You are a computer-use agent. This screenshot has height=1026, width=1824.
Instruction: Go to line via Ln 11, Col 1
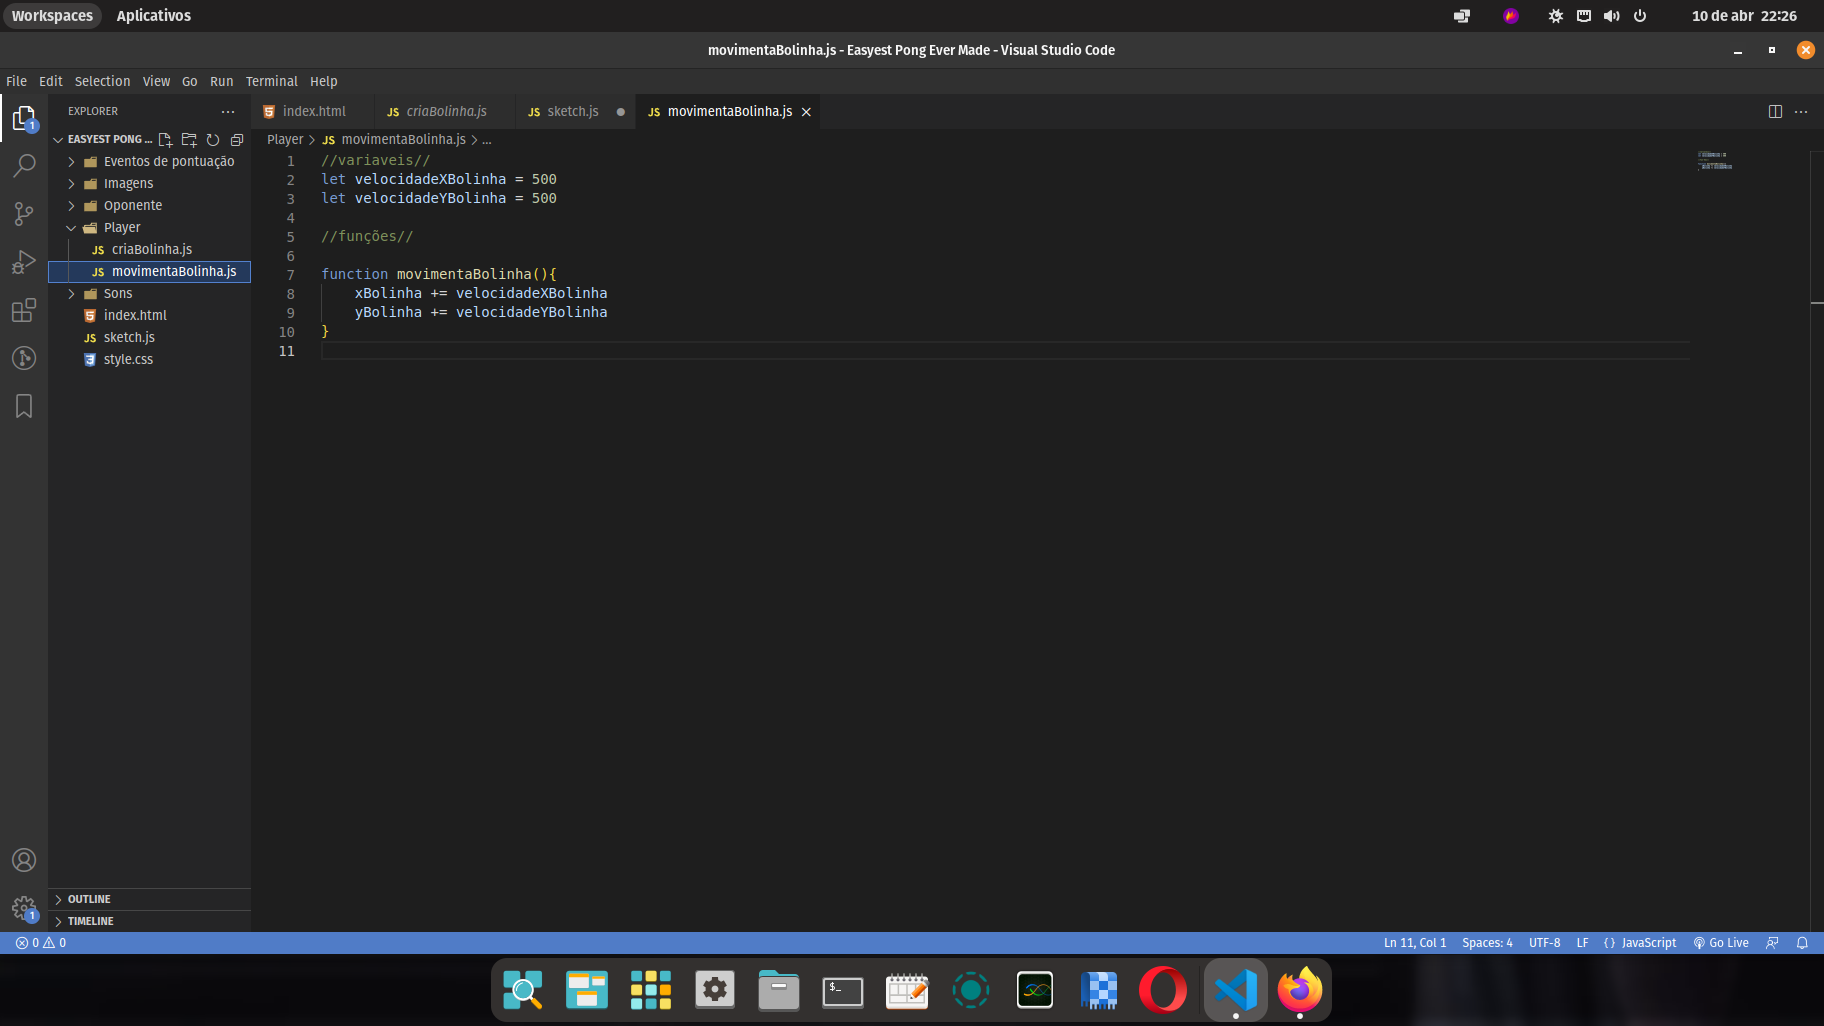click(1415, 943)
